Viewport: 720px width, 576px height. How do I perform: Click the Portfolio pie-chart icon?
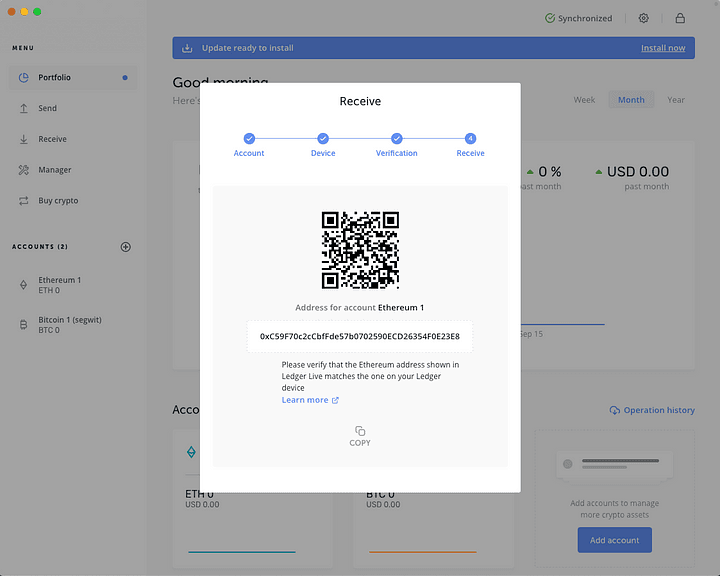pos(23,78)
